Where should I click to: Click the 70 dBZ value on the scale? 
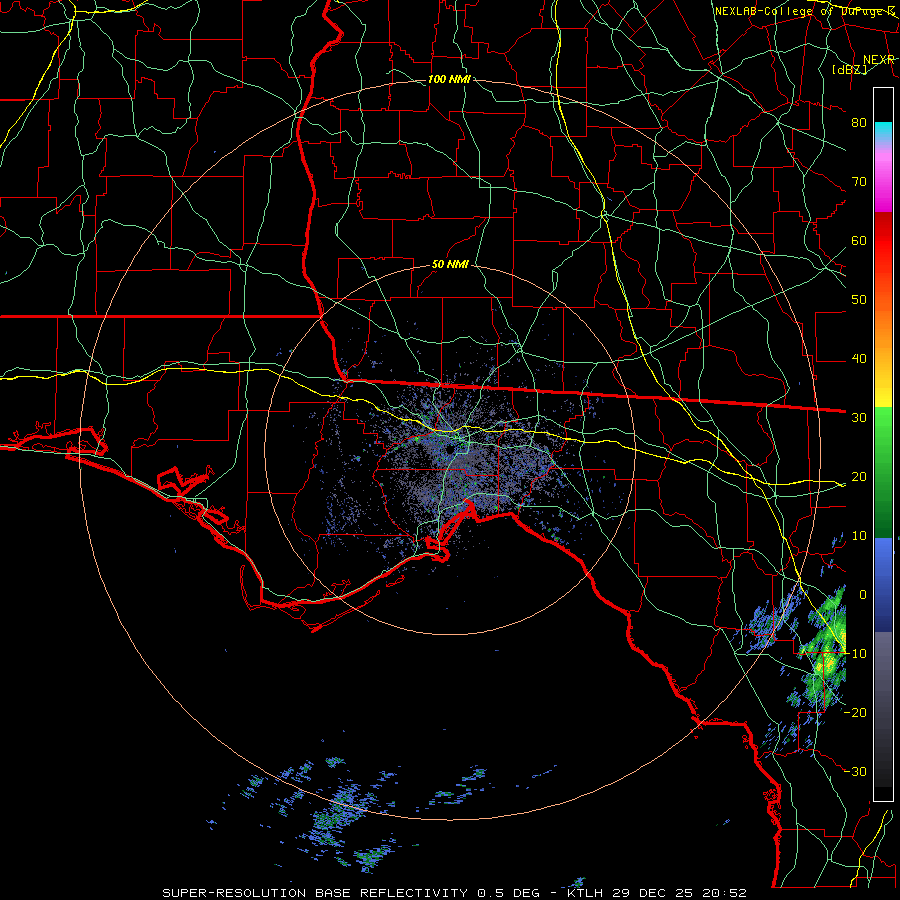point(859,181)
